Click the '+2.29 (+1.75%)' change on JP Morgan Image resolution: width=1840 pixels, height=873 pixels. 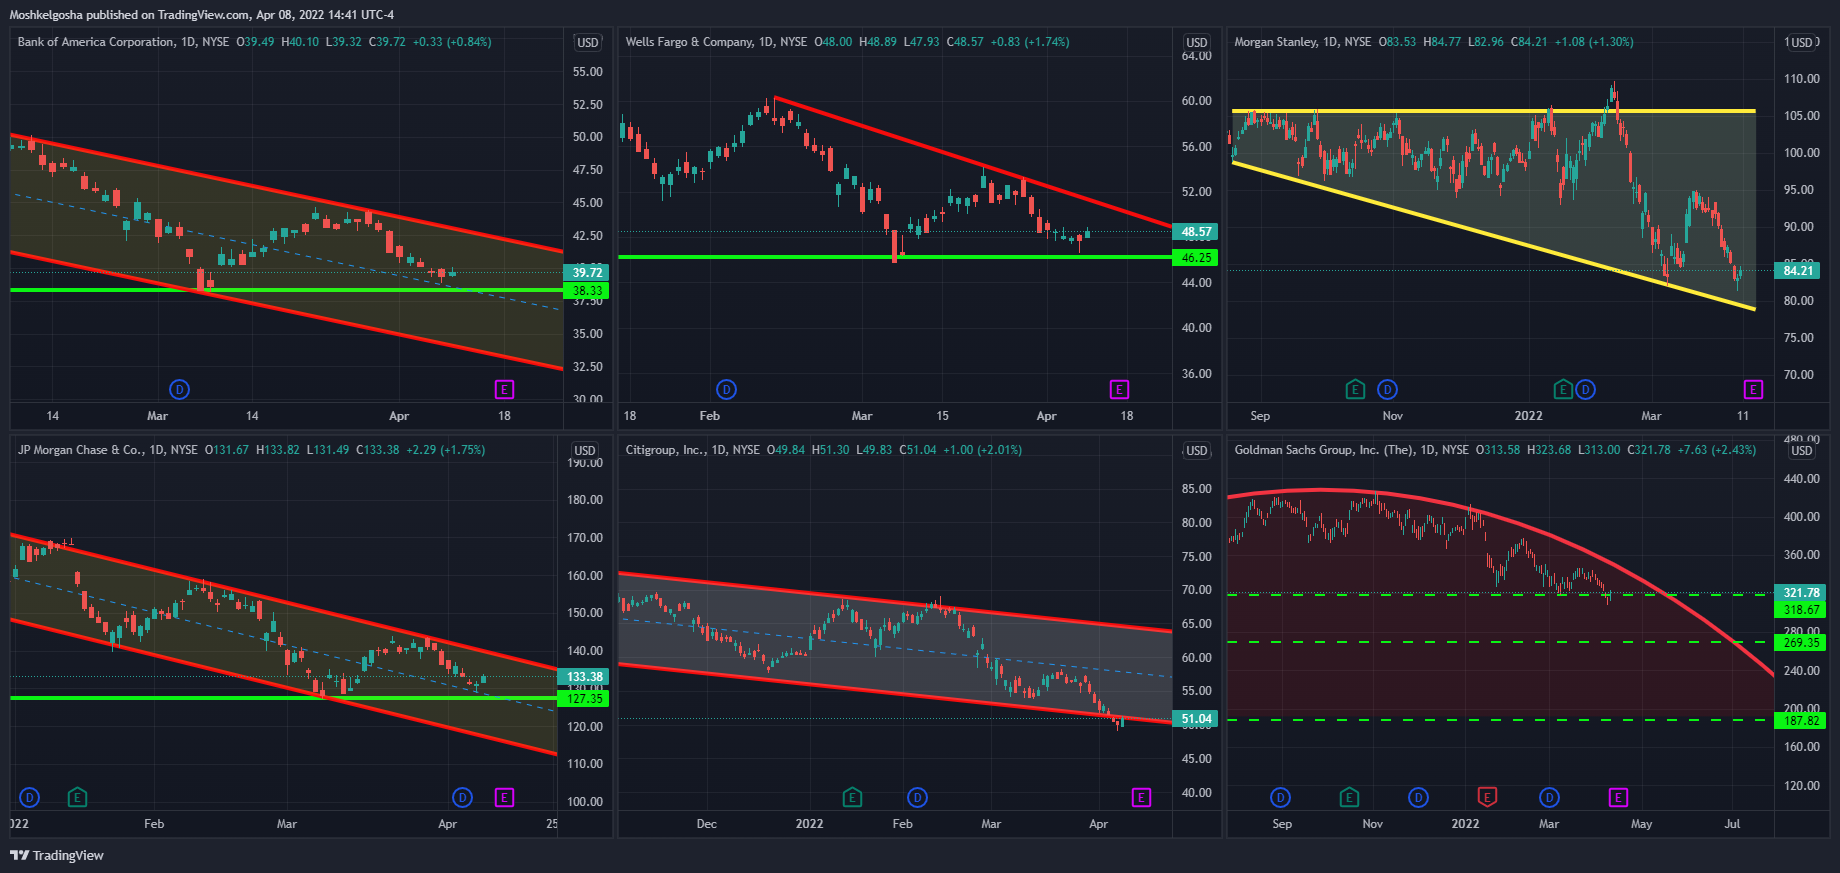(445, 450)
